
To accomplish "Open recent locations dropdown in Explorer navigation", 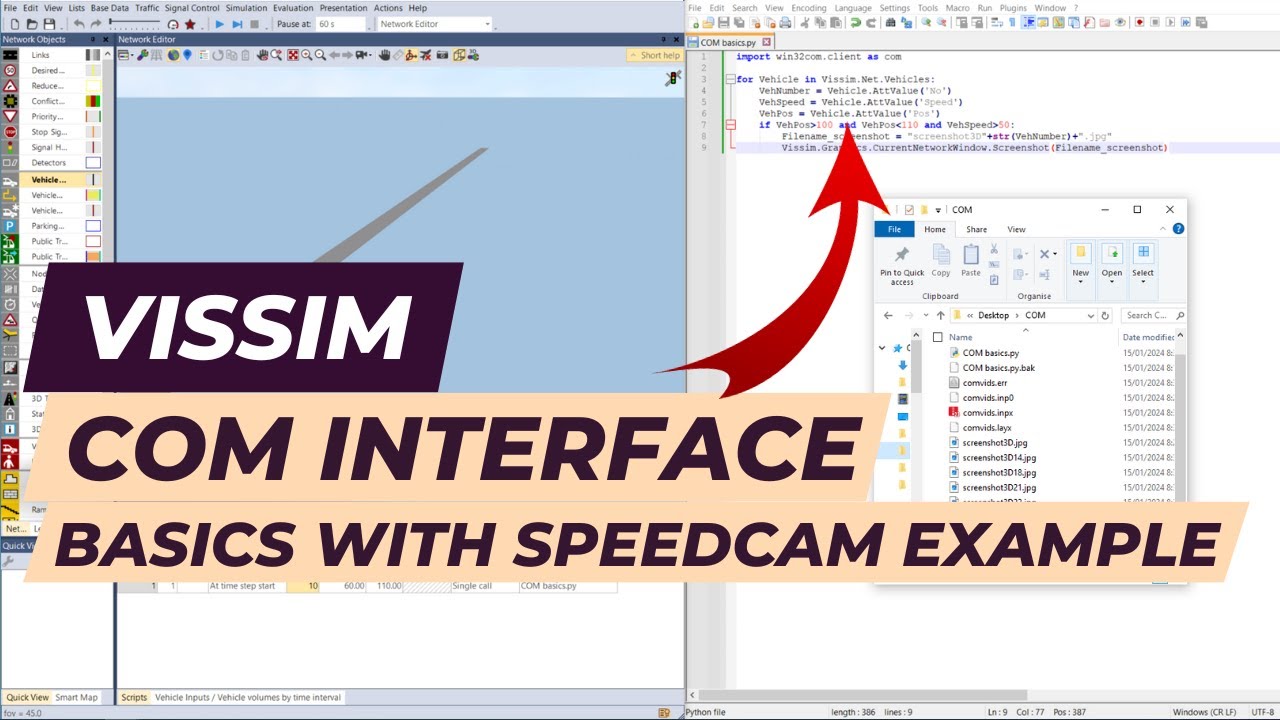I will [925, 315].
